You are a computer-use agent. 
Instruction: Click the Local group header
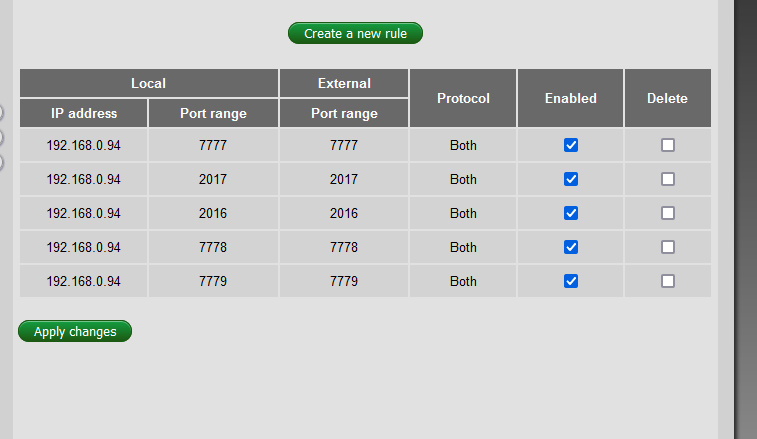coord(149,83)
